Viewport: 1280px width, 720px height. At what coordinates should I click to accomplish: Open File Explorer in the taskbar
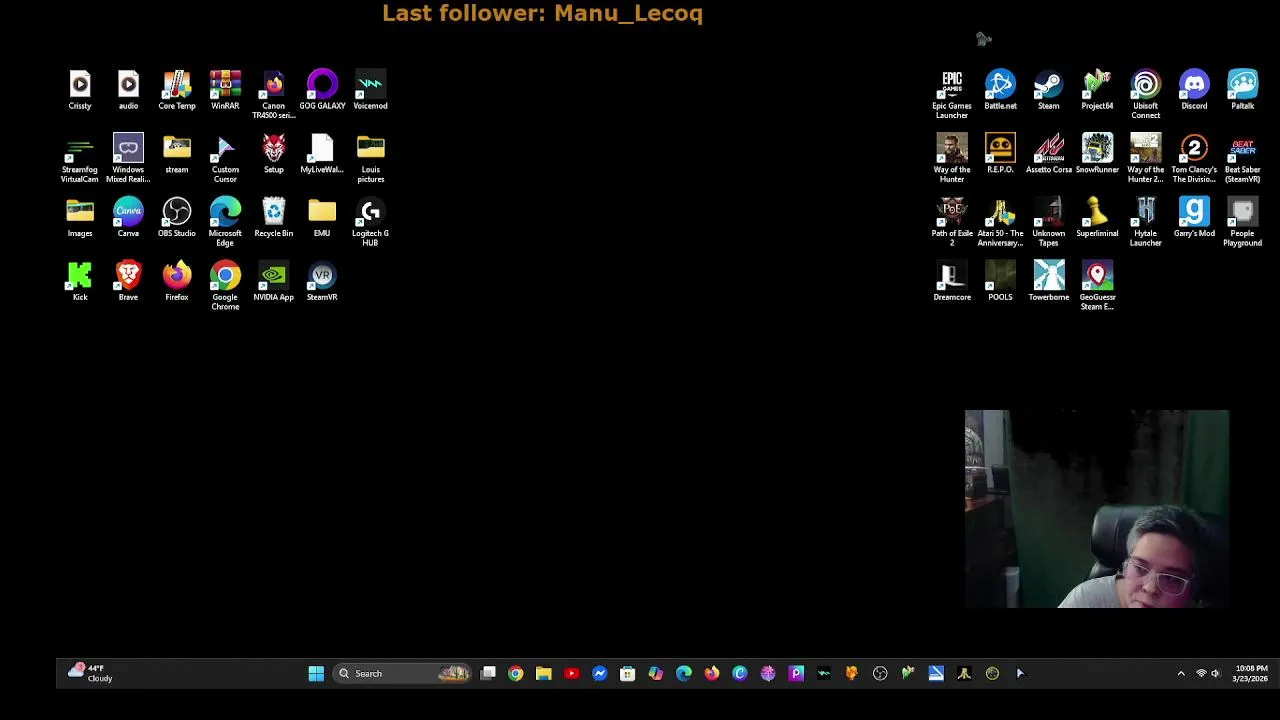pos(543,674)
